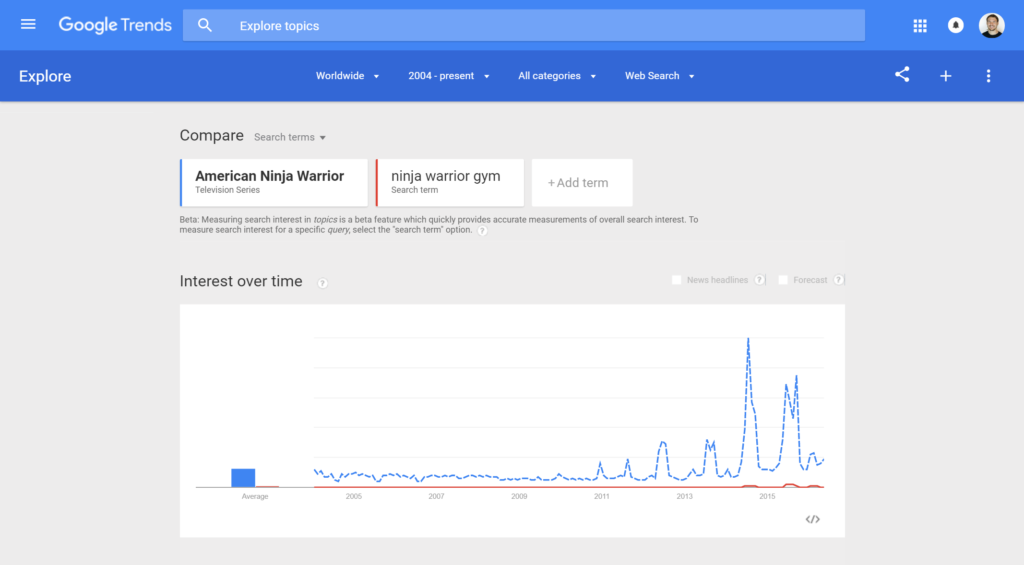The width and height of the screenshot is (1024, 565).
Task: Enable the News headlines checkbox
Action: click(677, 280)
